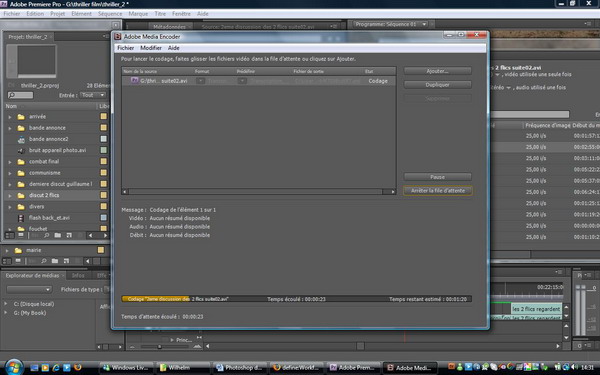600x375 pixels.
Task: Select flash back_et.avi clip icon
Action: pyautogui.click(x=21, y=218)
